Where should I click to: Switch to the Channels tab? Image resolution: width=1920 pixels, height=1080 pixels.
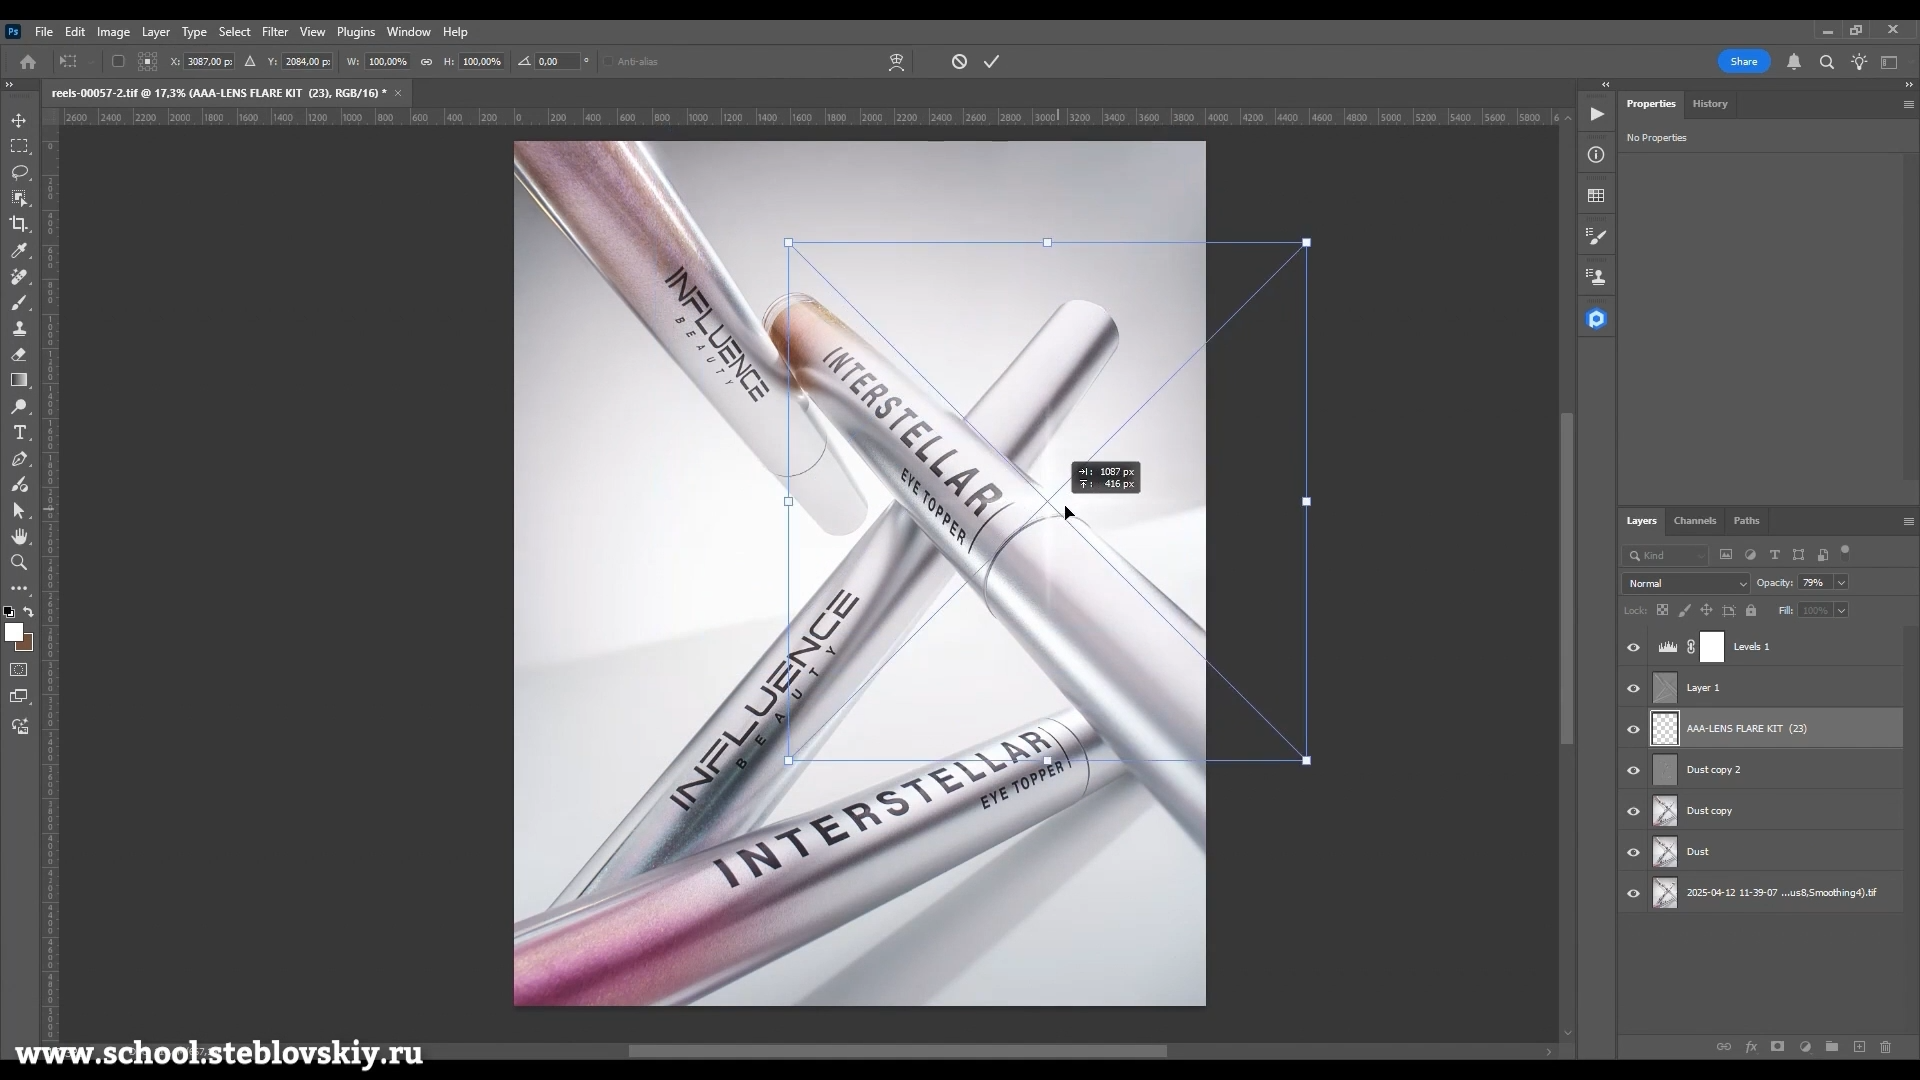1694,521
